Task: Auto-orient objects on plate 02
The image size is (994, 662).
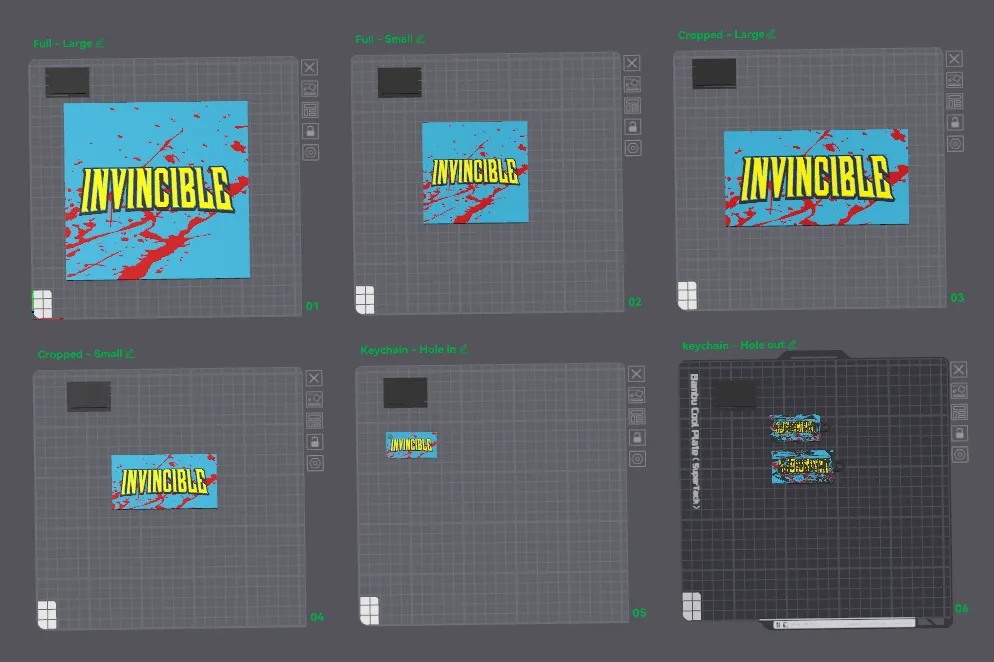Action: (632, 84)
